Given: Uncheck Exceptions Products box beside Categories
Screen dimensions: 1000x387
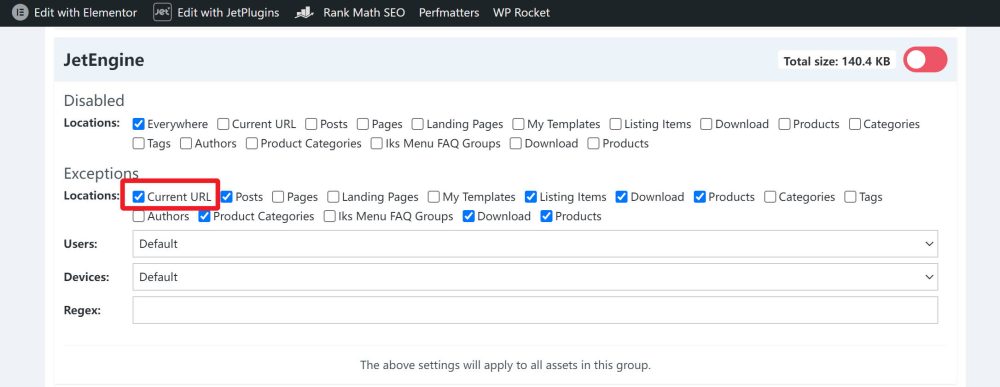Looking at the screenshot, I should 700,197.
